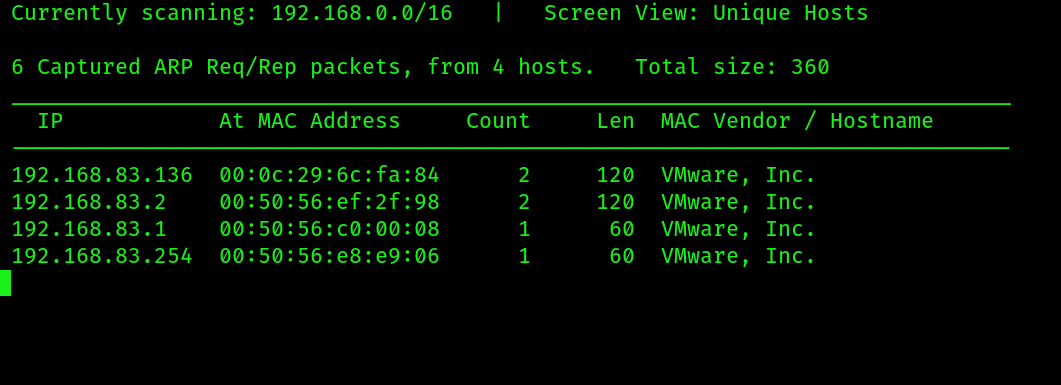Click the green terminal cursor block
The width and height of the screenshot is (1061, 385).
click(5, 283)
